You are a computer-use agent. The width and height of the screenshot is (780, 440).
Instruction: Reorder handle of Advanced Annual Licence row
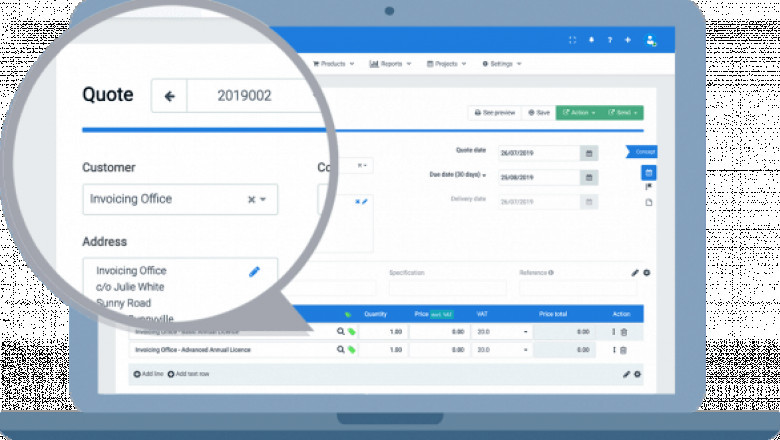coord(614,350)
